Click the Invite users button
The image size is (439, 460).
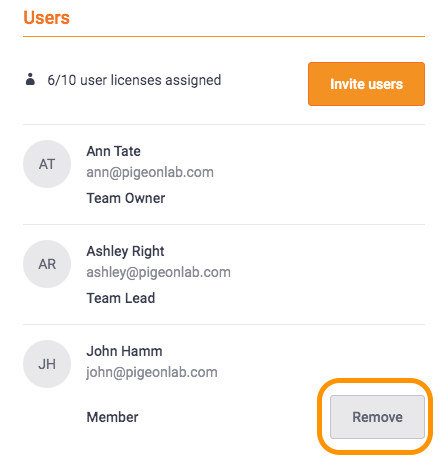click(x=366, y=84)
